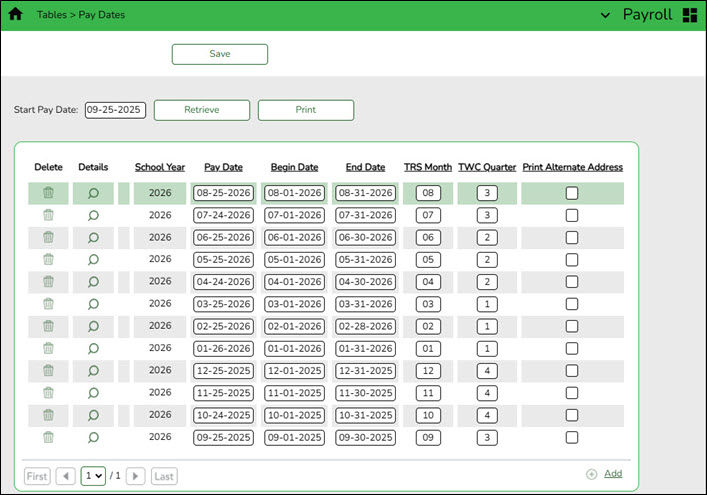Screen dimensions: 707x495
Task: Delete the 05-25-2026 pay date row
Action: (x=48, y=259)
